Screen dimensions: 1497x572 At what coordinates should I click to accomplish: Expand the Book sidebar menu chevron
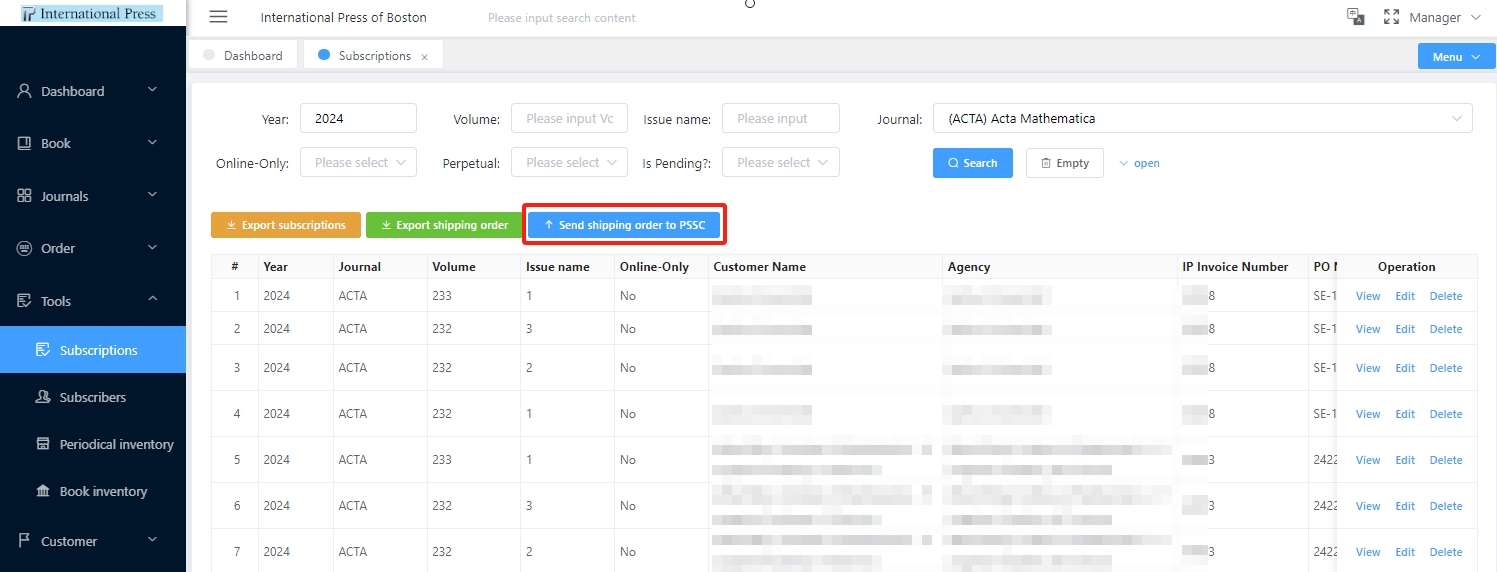[153, 142]
